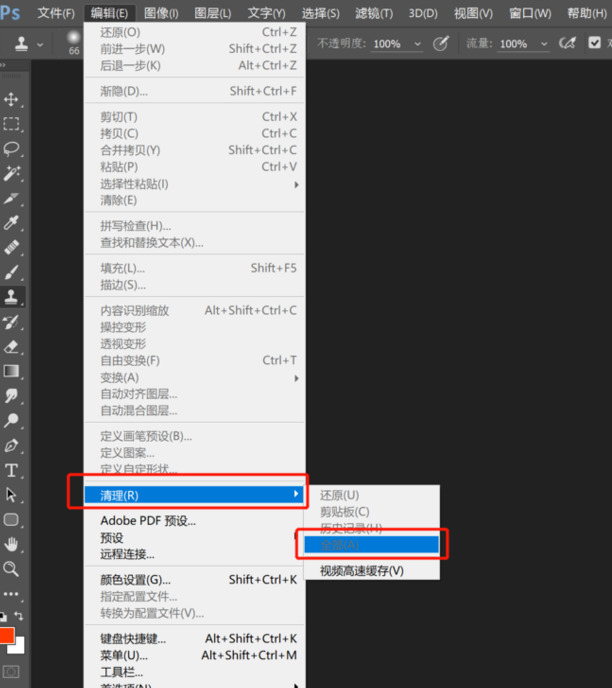The width and height of the screenshot is (612, 688).
Task: Open the 选择(S) menu
Action: [321, 13]
